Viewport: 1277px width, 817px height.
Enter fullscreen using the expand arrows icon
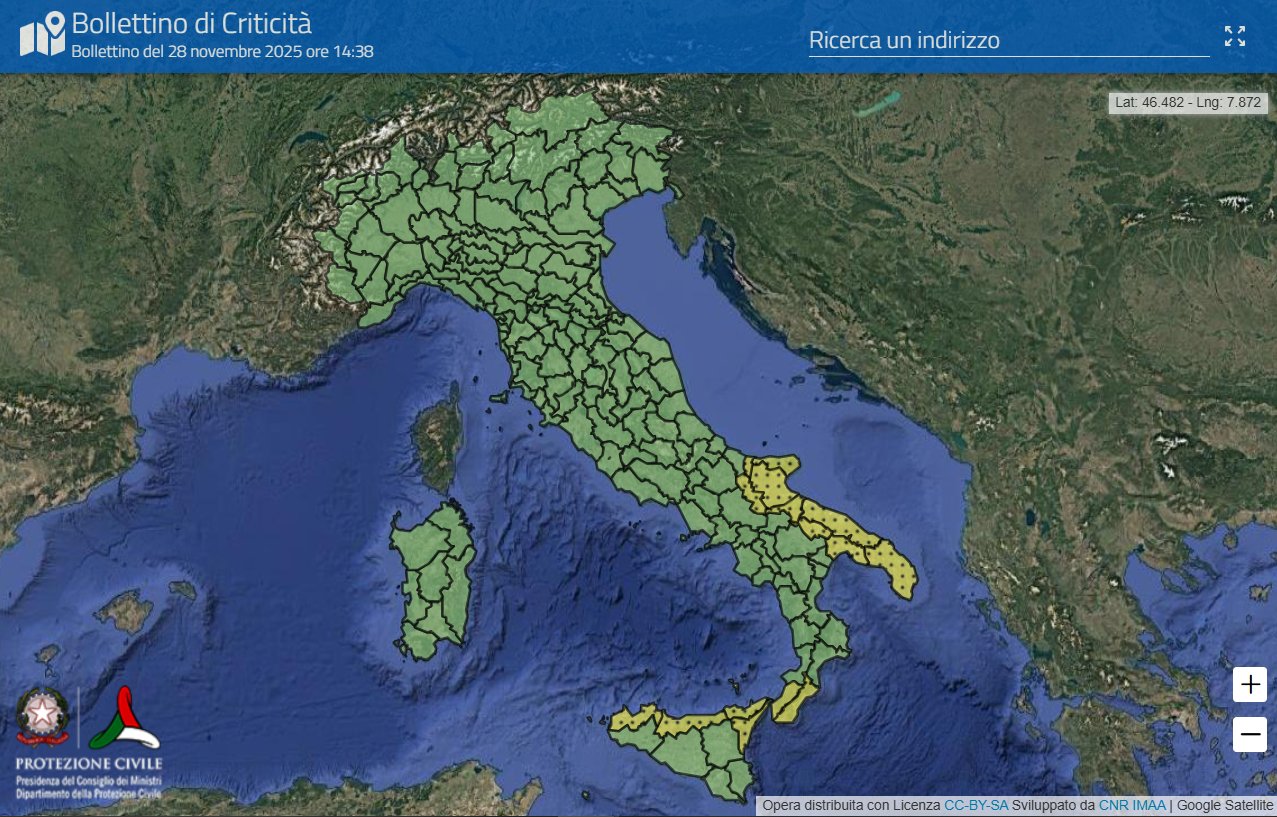[1235, 35]
